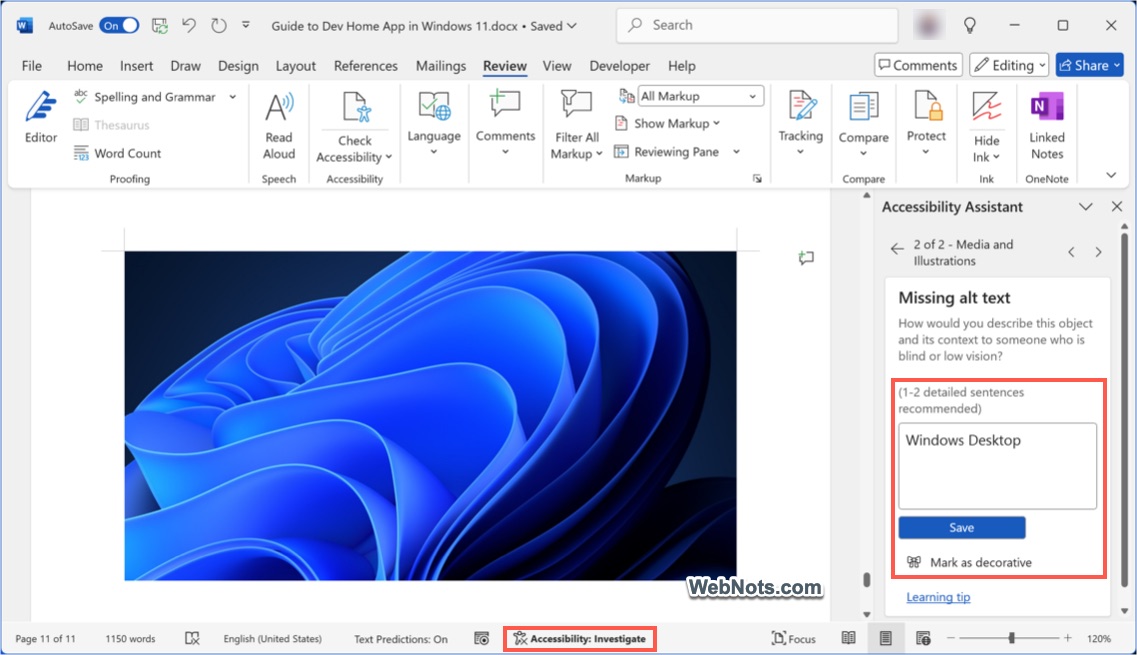
Task: Open the Compare tool
Action: [x=863, y=124]
